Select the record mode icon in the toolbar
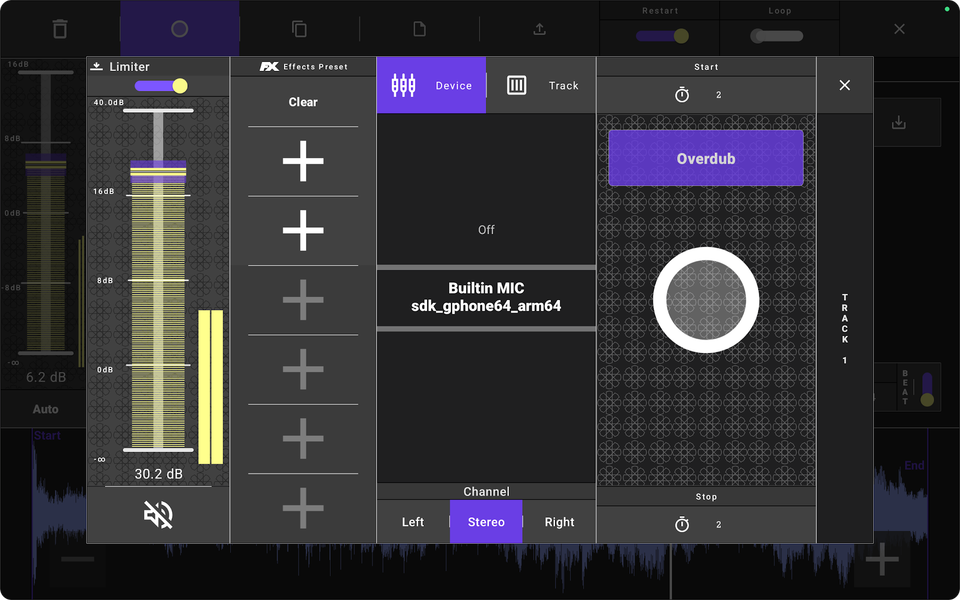 click(x=179, y=28)
